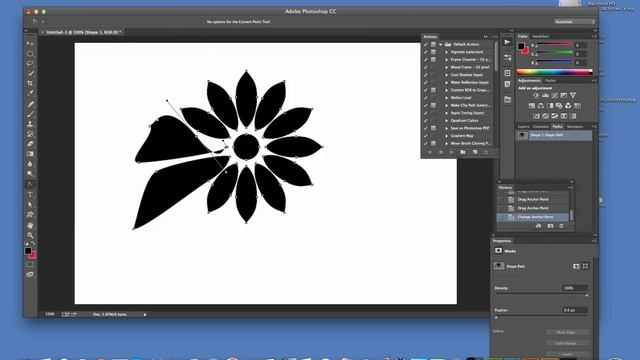Select the Crop tool
640x360 pixels.
tap(30, 83)
